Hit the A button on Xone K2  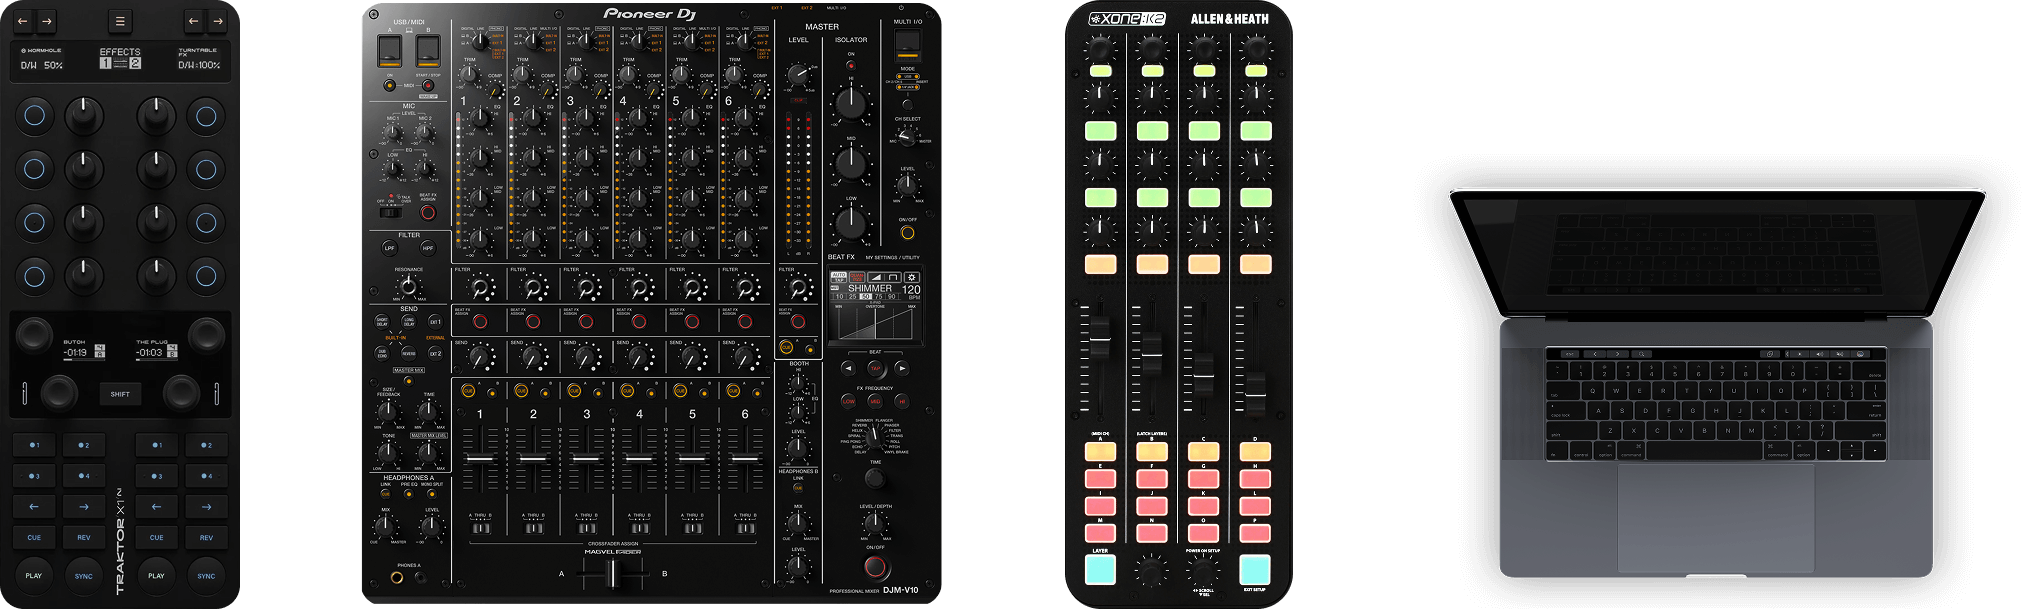(x=1100, y=452)
